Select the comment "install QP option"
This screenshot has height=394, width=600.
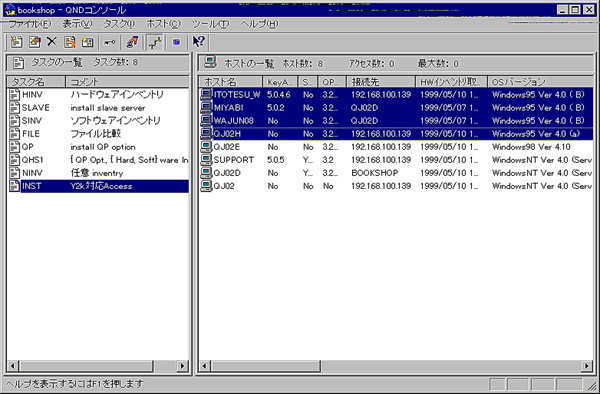point(103,147)
